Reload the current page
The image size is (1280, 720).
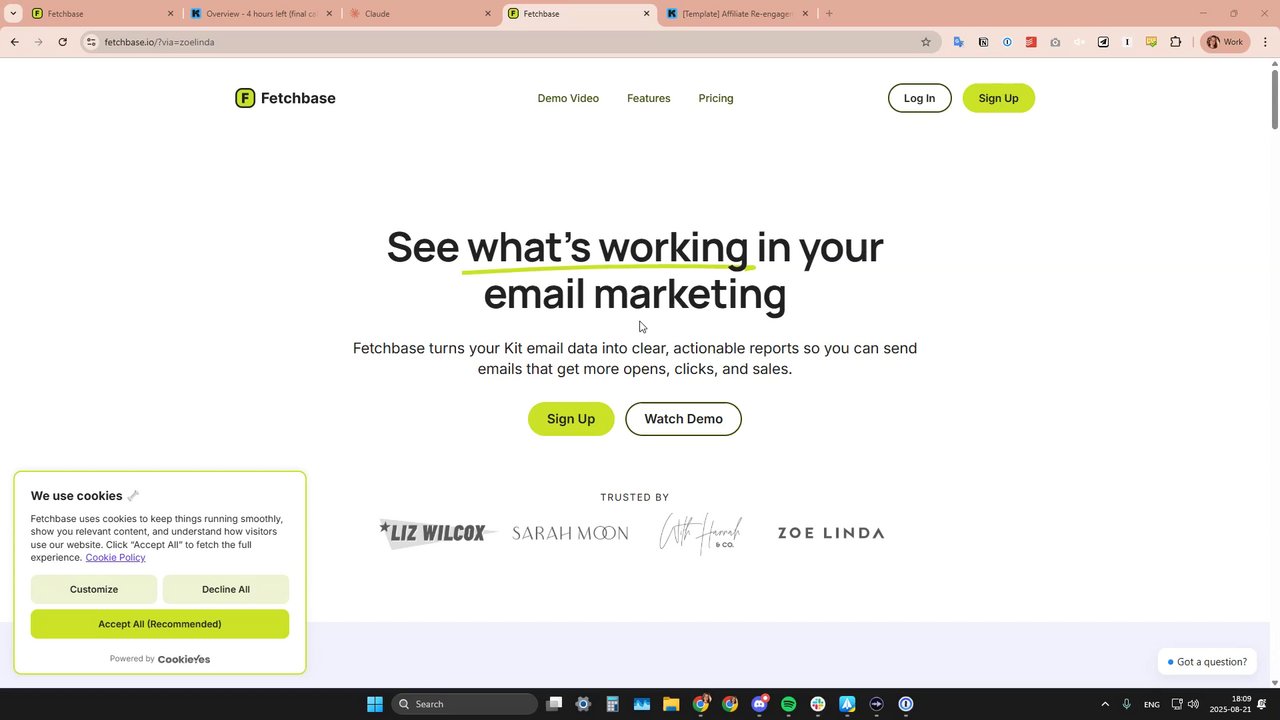coord(63,42)
